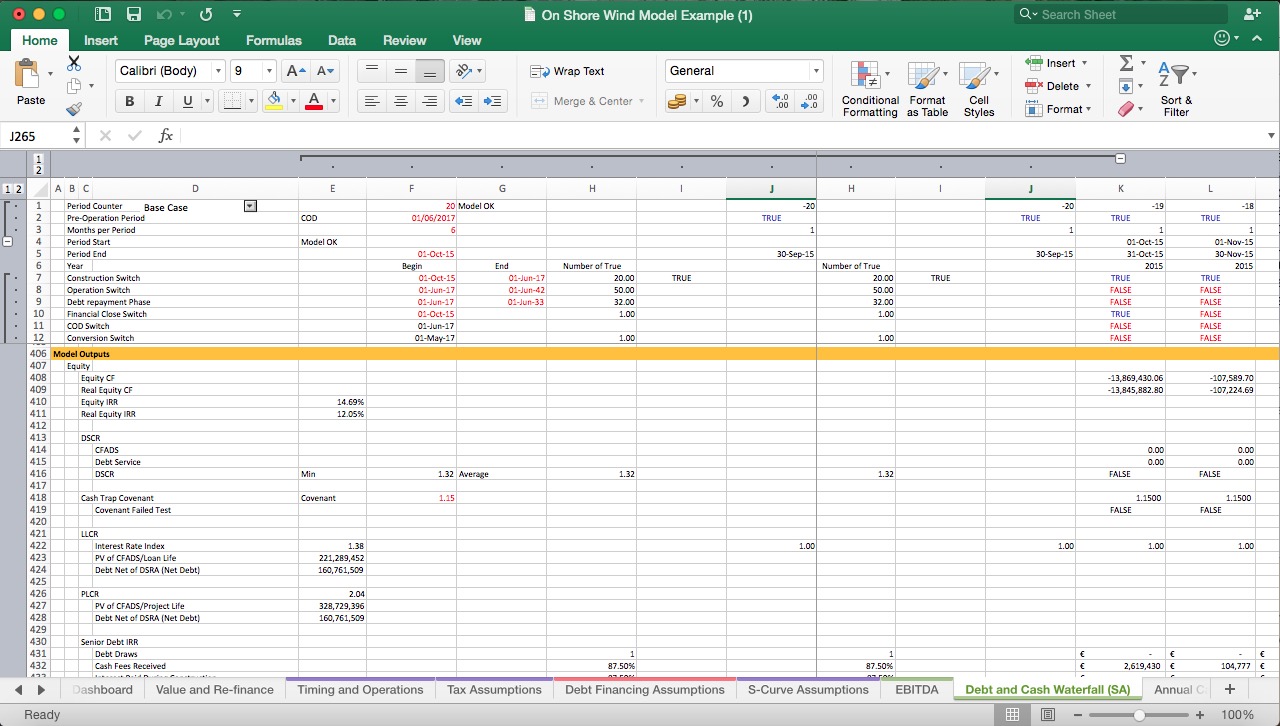
Task: Click the Redo arrow icon
Action: (x=206, y=14)
